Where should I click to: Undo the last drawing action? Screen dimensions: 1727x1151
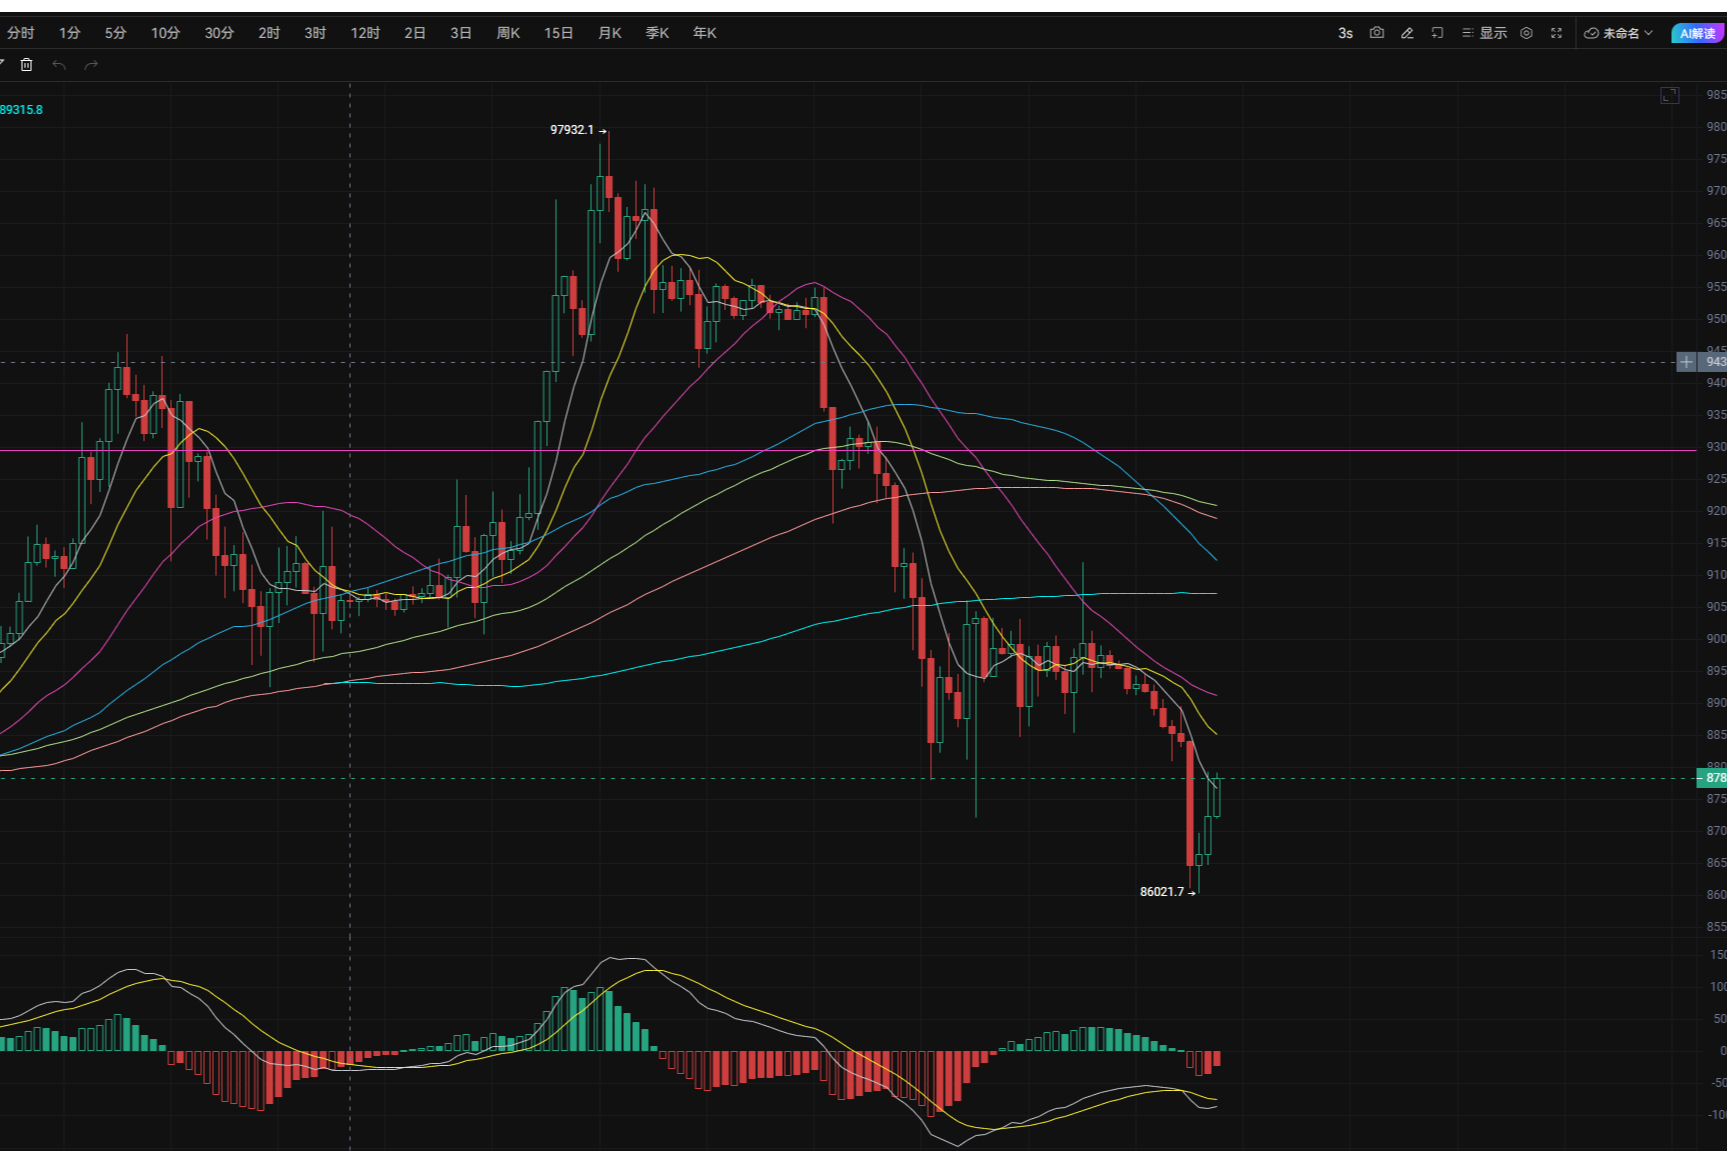(59, 65)
